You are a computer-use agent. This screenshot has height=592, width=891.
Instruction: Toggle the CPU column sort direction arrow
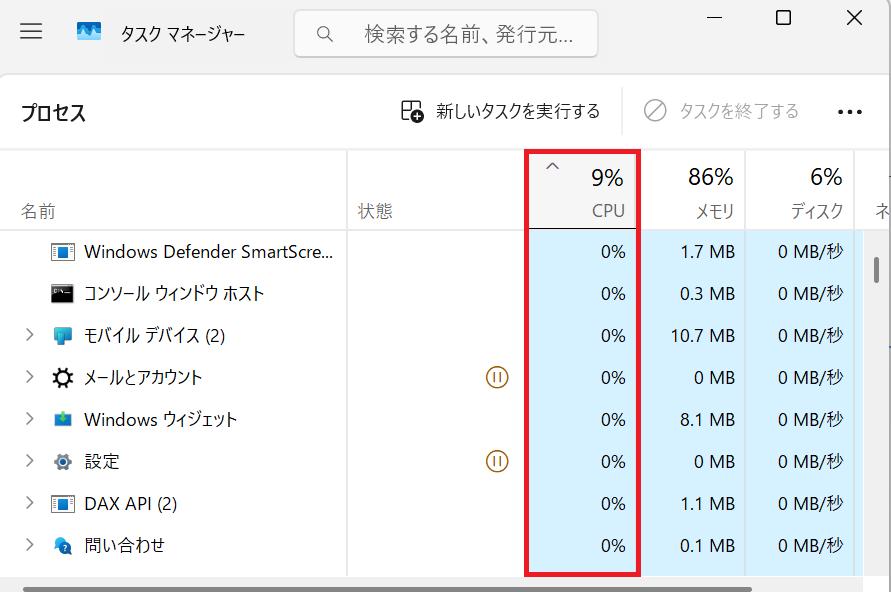pos(551,166)
